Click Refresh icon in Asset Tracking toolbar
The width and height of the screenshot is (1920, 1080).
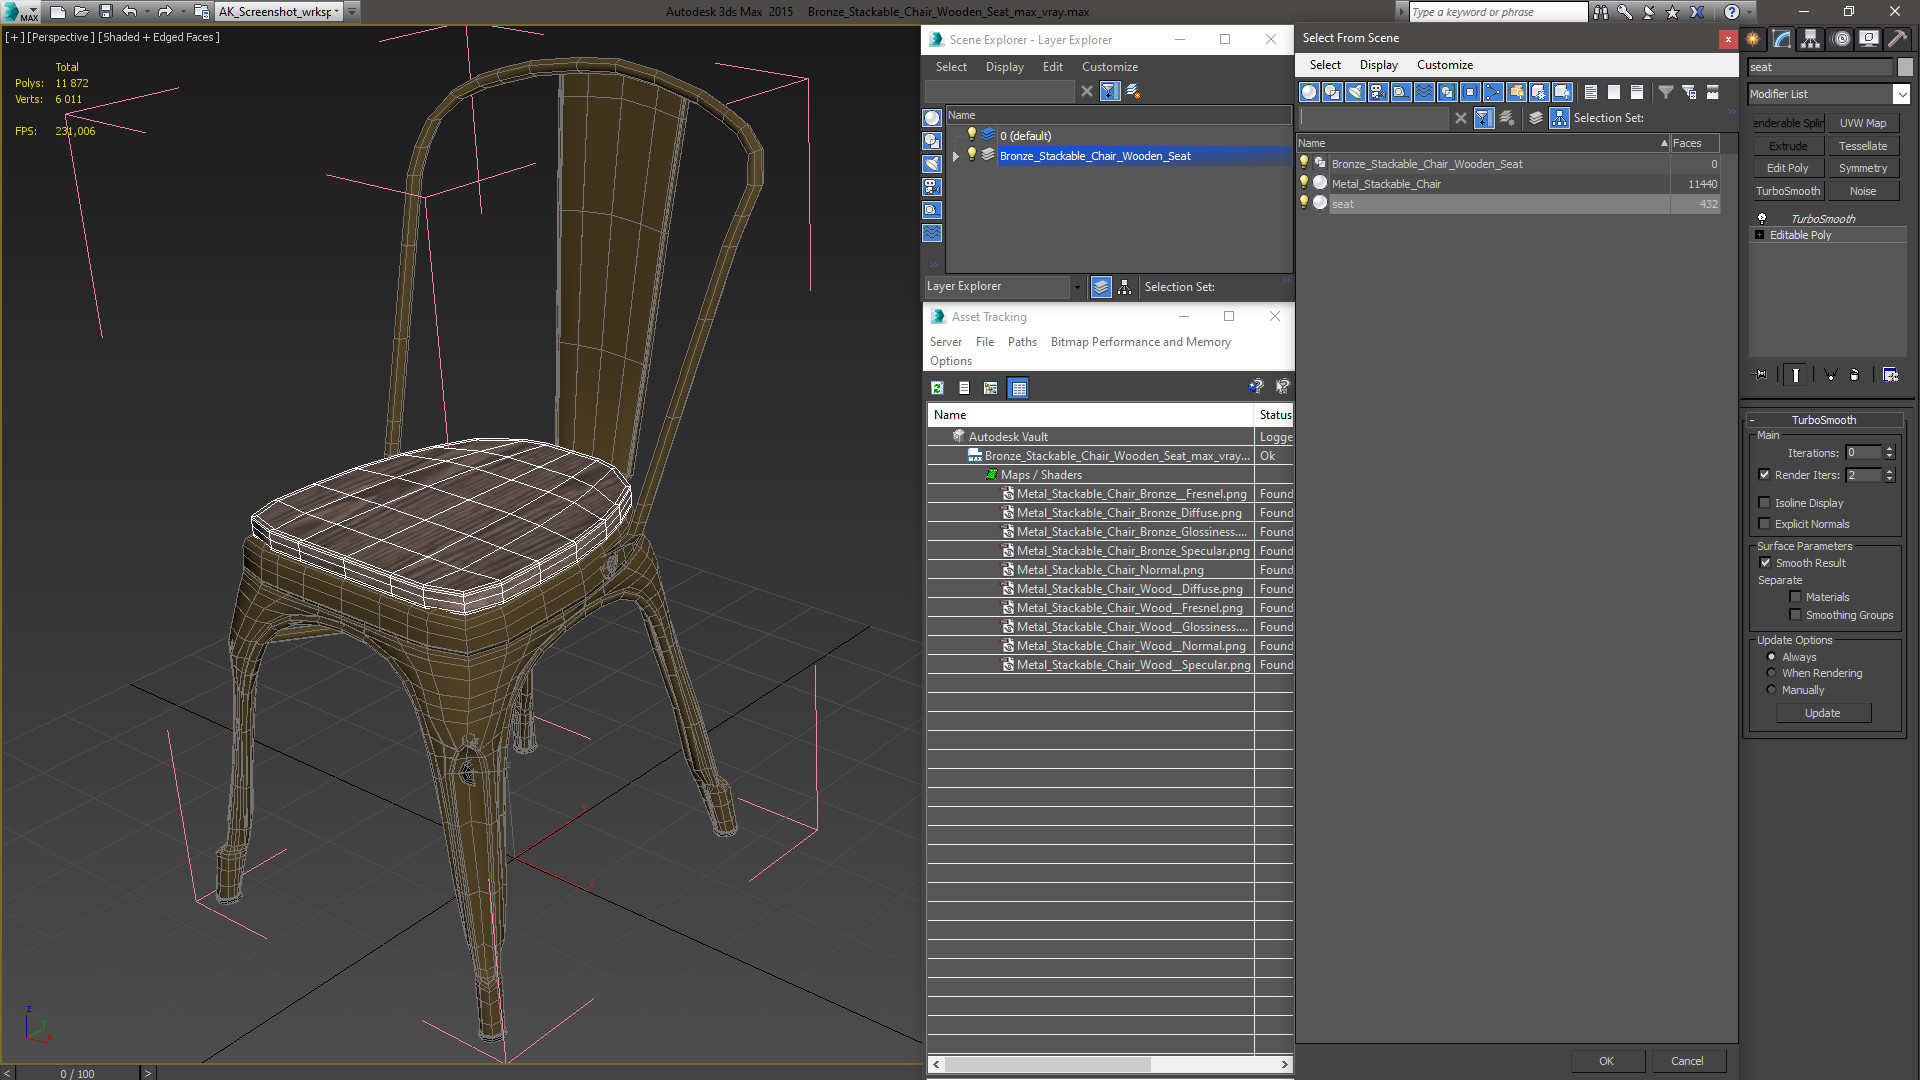[937, 388]
